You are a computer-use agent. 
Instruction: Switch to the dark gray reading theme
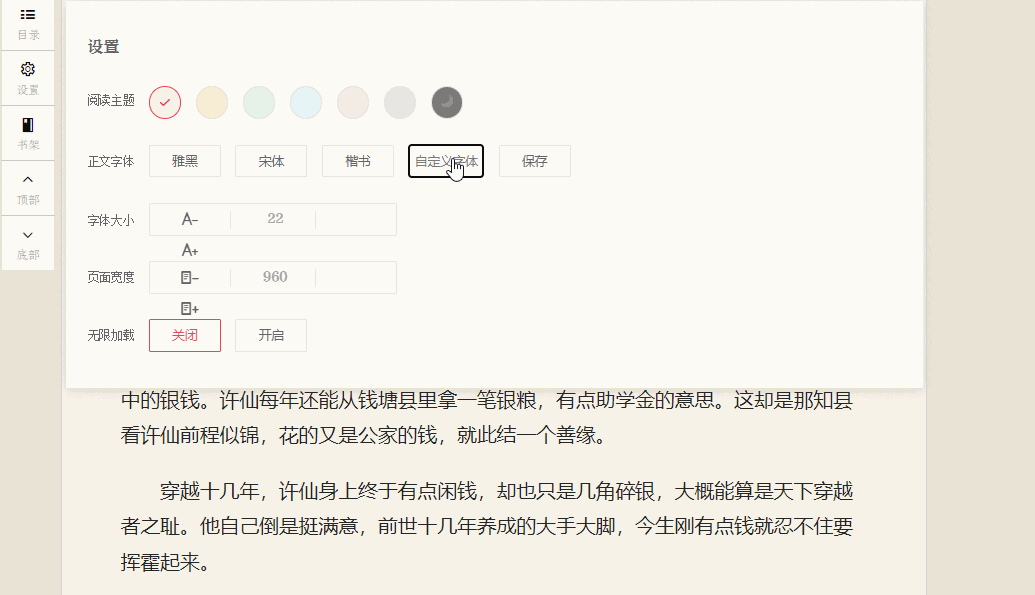coord(446,102)
